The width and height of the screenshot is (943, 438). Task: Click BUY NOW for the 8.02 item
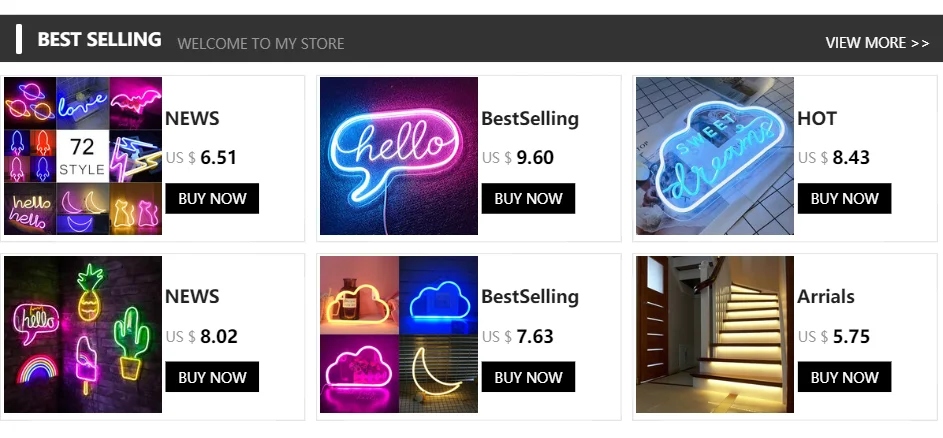click(212, 377)
